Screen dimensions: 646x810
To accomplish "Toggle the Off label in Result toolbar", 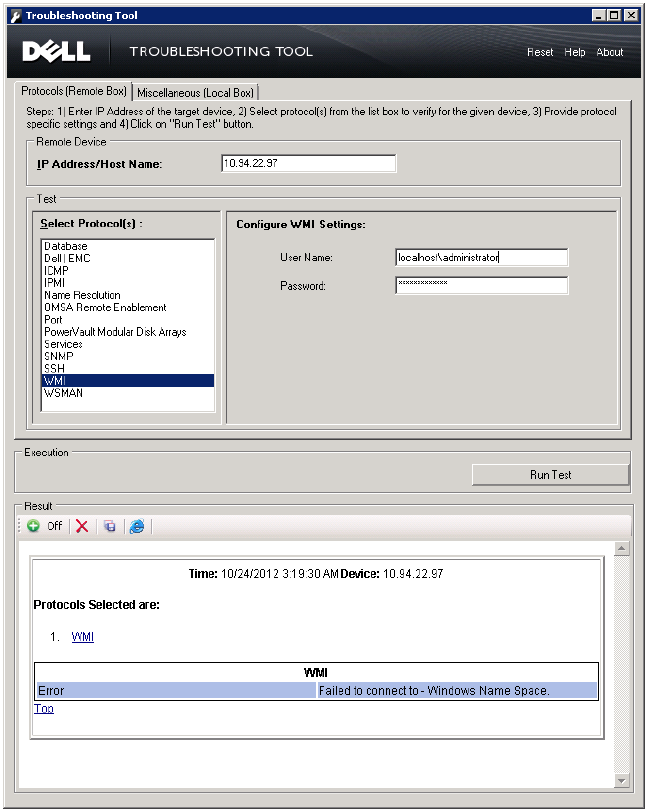I will click(x=54, y=526).
